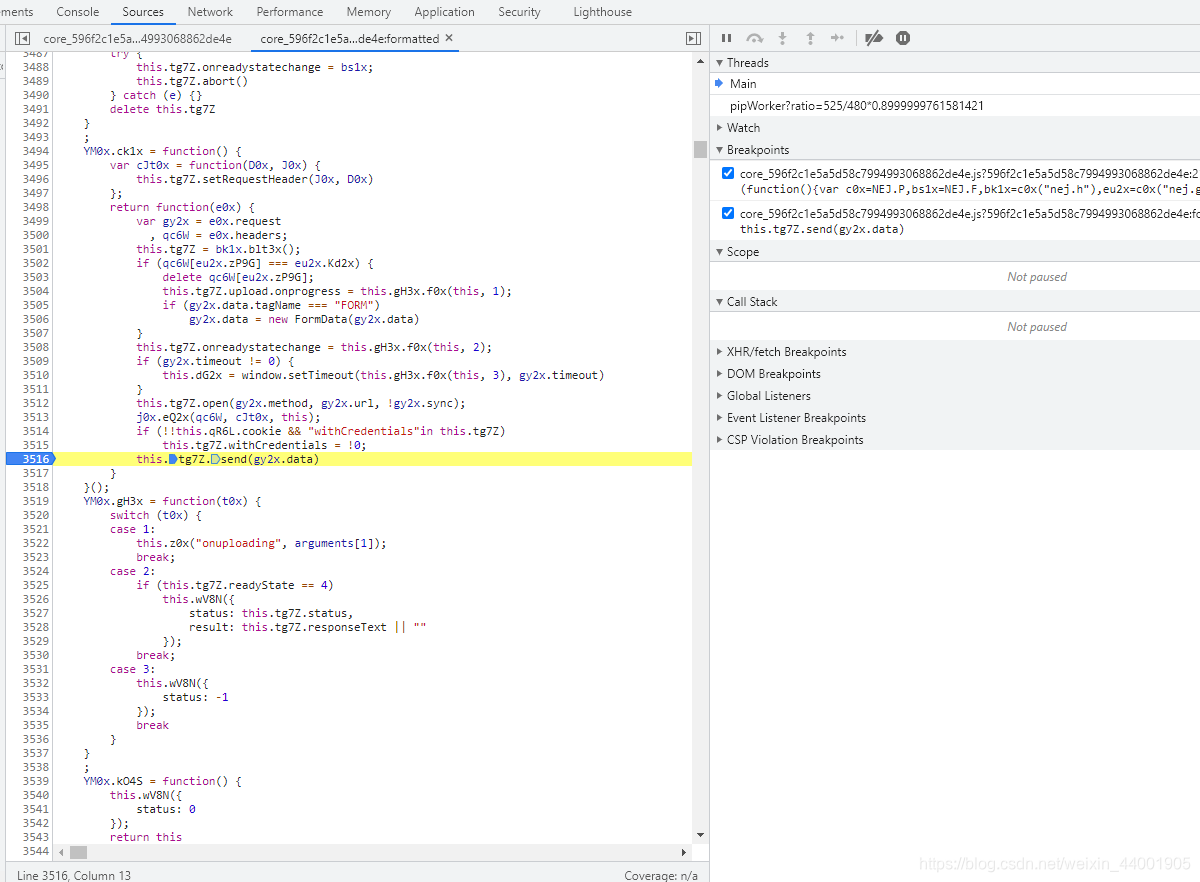1200x882 pixels.
Task: Open the Console tab
Action: 78,12
